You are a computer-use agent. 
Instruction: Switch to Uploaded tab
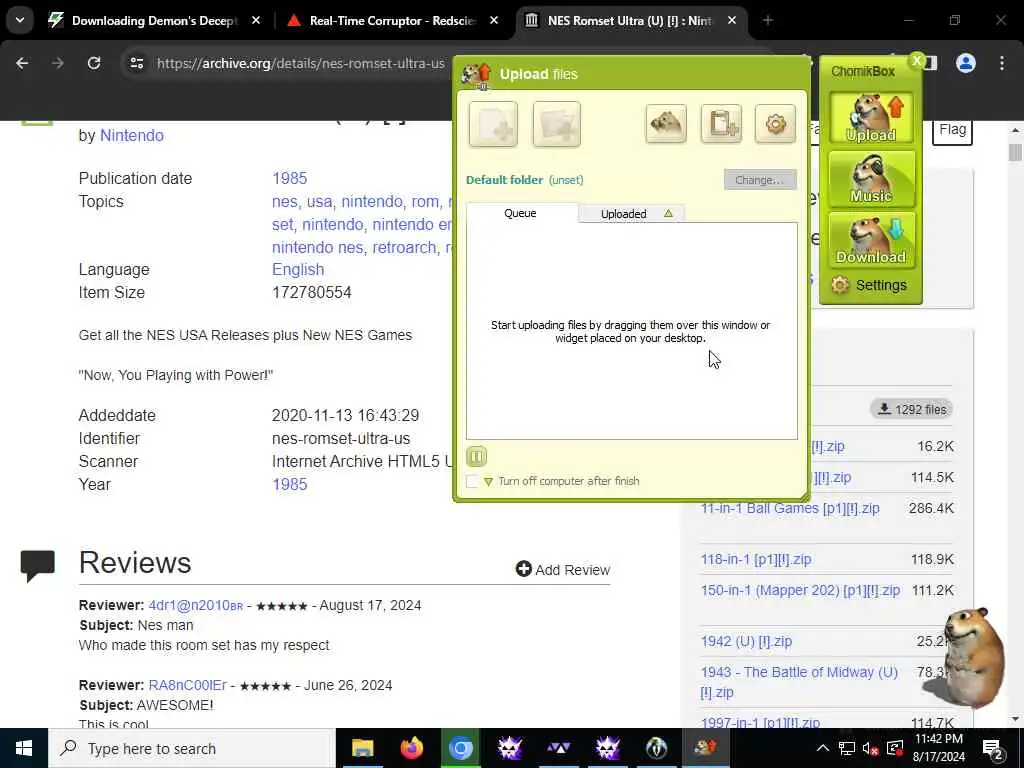[x=632, y=214]
